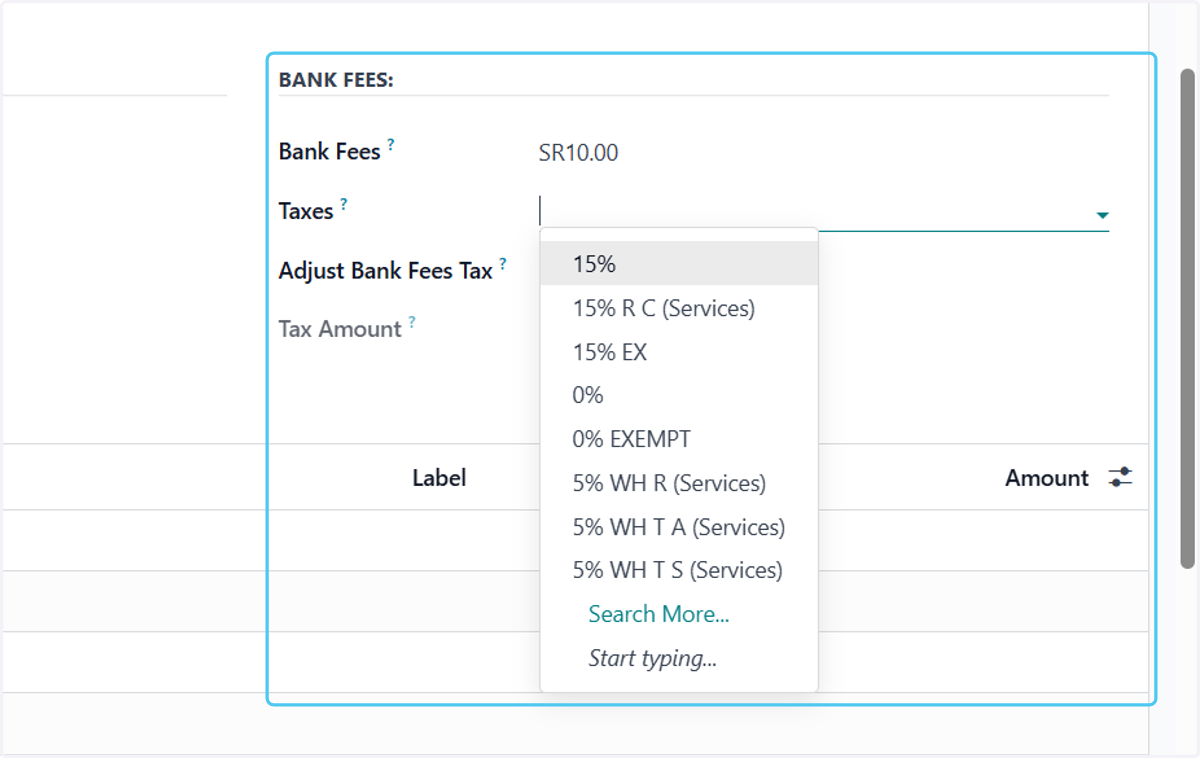This screenshot has height=758, width=1200.
Task: Show help for Adjust Bank Fees Tax
Action: click(503, 264)
